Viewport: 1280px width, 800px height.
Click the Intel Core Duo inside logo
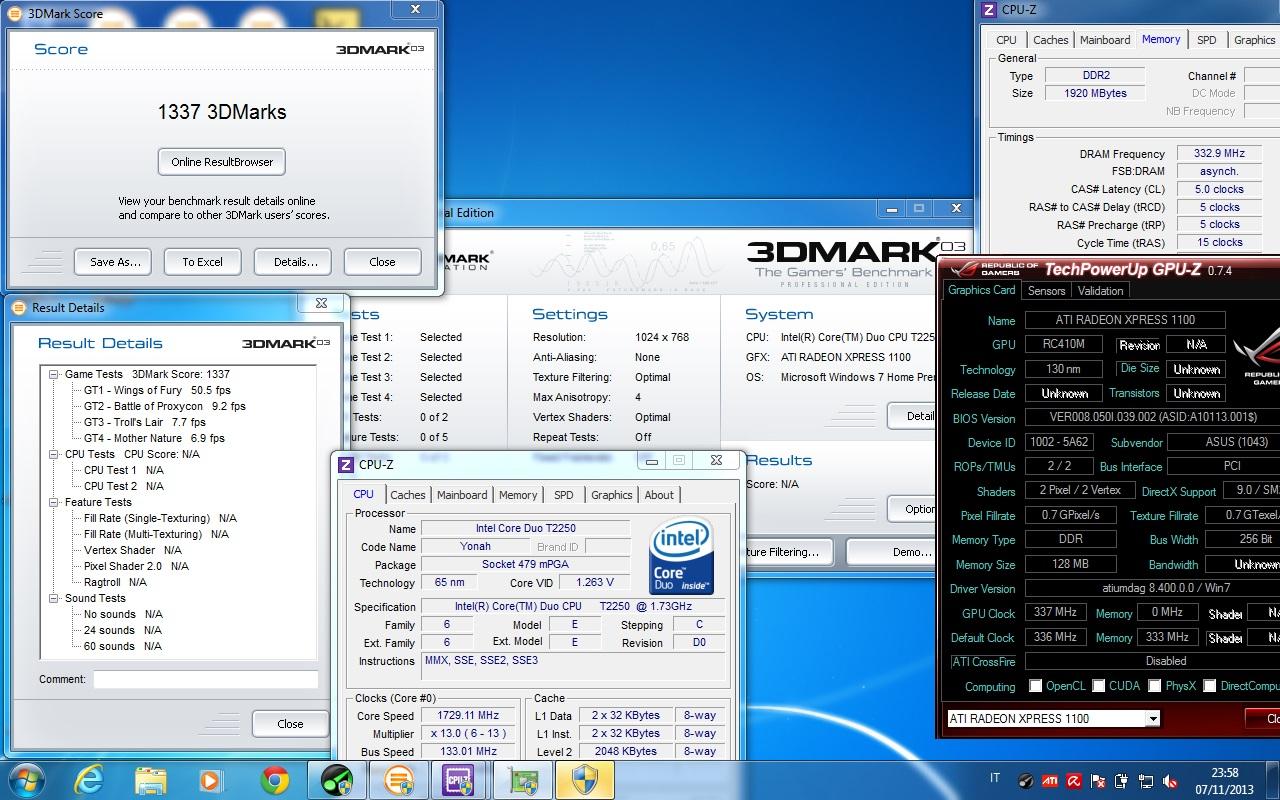(681, 555)
